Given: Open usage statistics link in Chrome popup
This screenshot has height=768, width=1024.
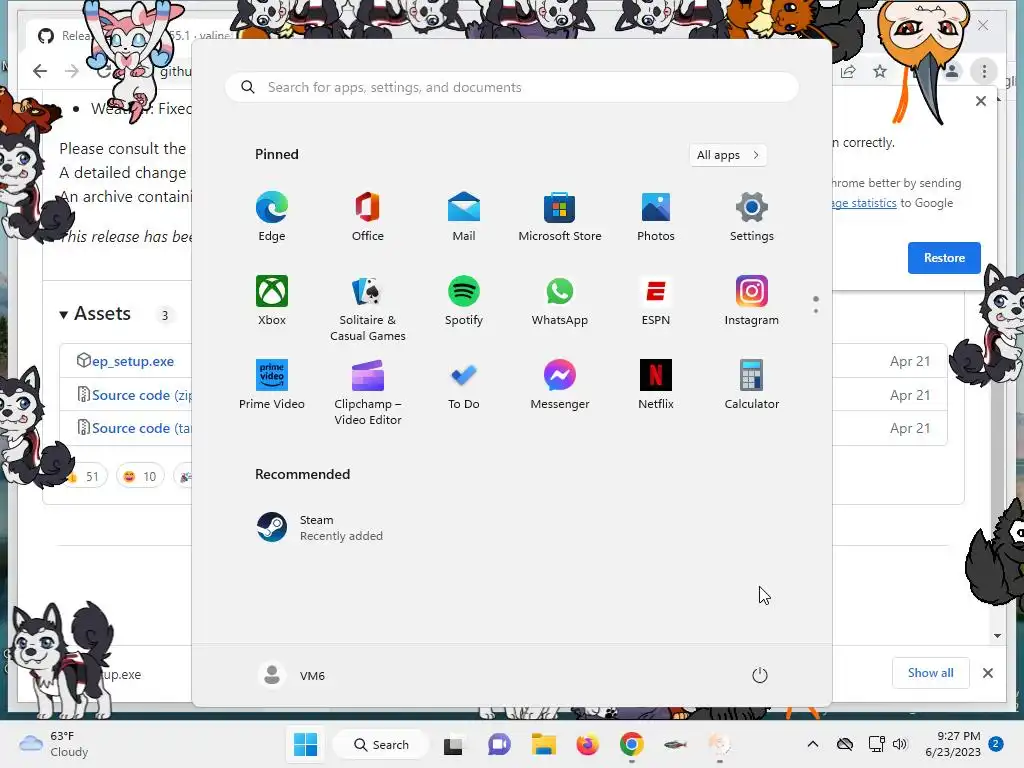Looking at the screenshot, I should pyautogui.click(x=863, y=203).
